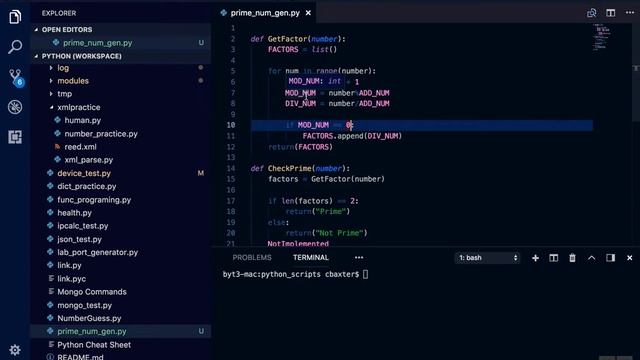Image resolution: width=640 pixels, height=360 pixels.
Task: Expand the log folder
Action: pyautogui.click(x=63, y=68)
